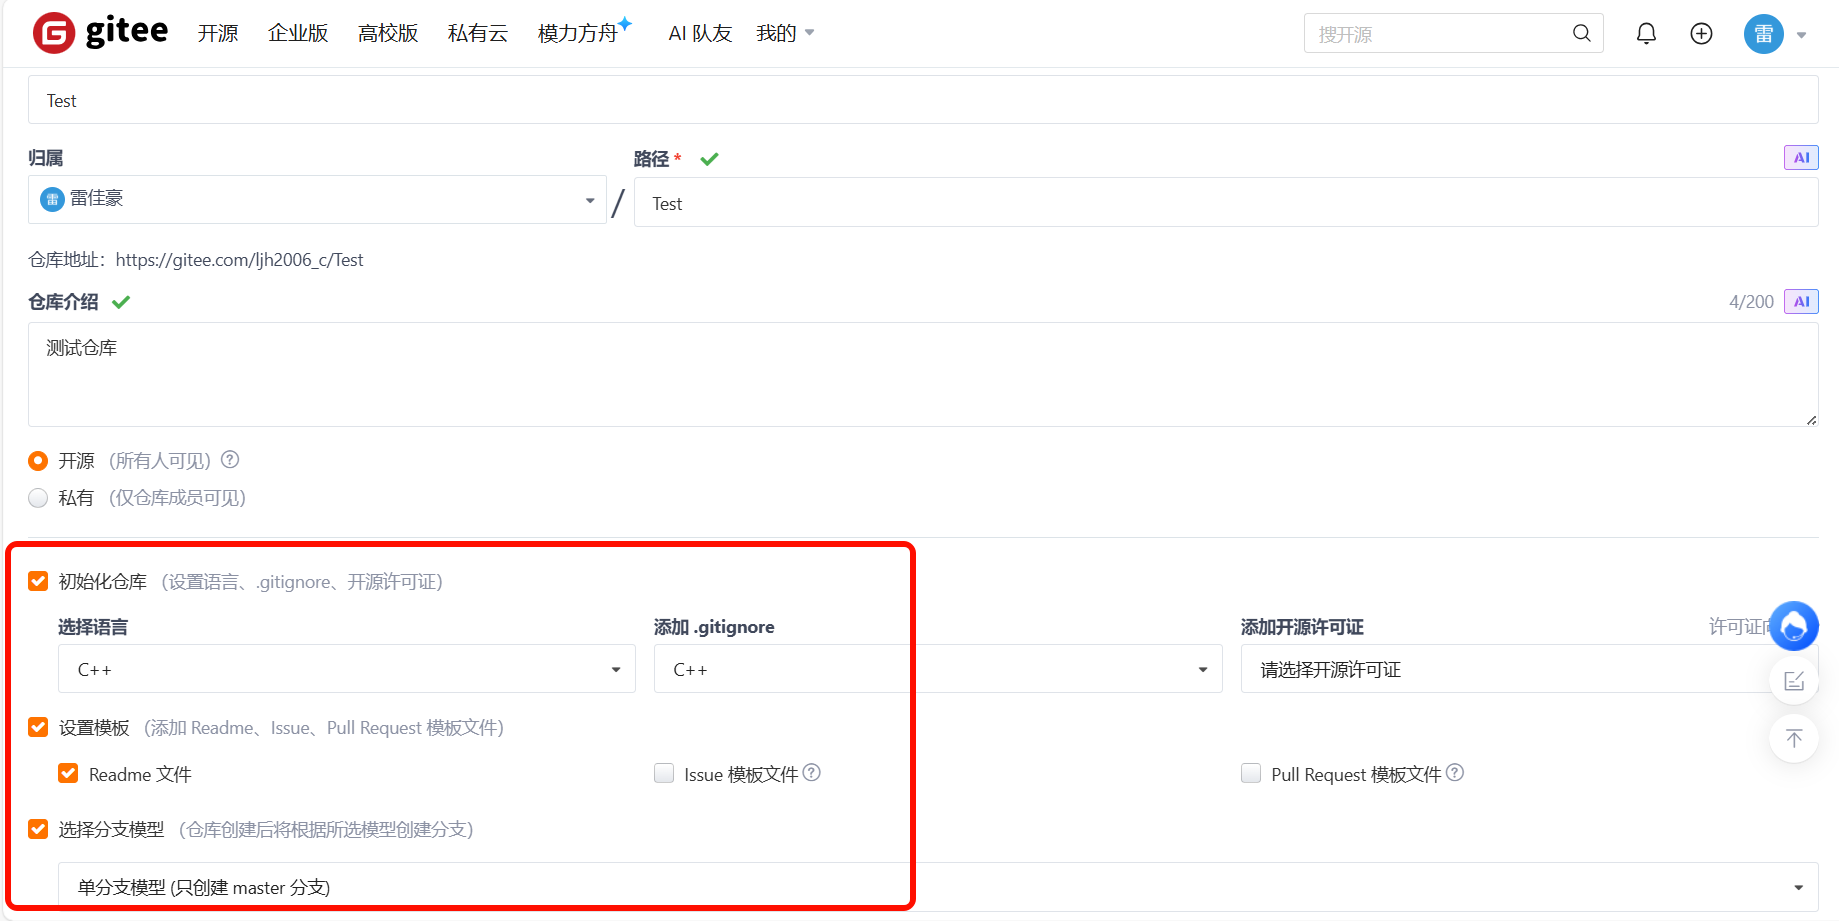Open the floating feedback pencil icon

click(1794, 680)
